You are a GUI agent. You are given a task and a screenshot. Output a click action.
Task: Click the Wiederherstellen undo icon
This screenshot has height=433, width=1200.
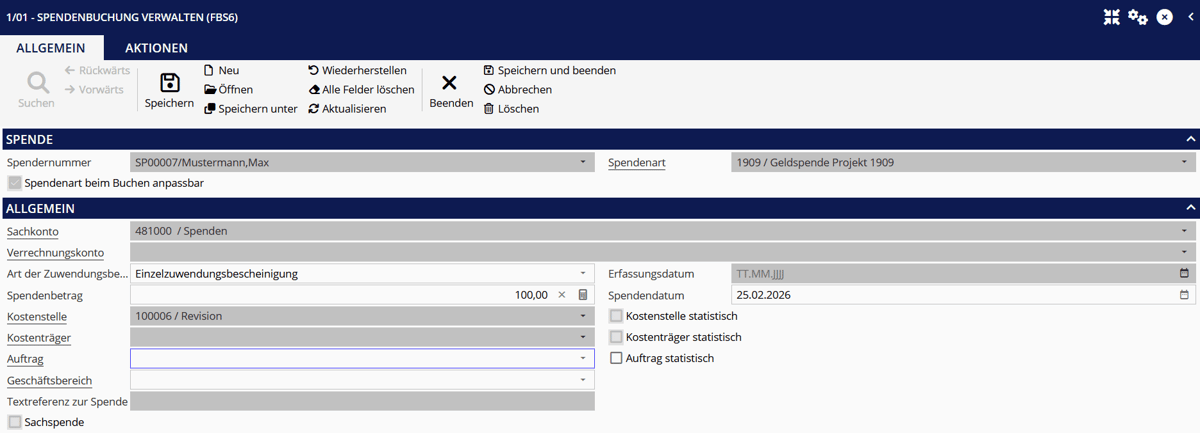click(313, 71)
